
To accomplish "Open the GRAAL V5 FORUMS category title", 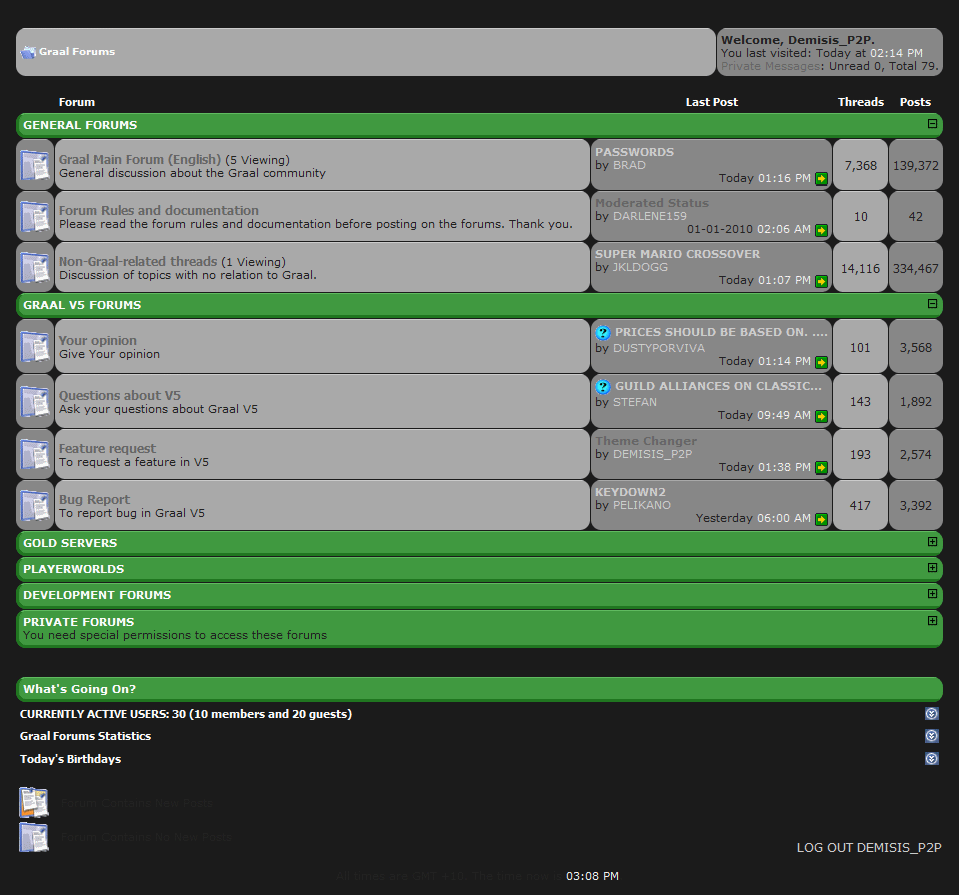I will coord(82,305).
